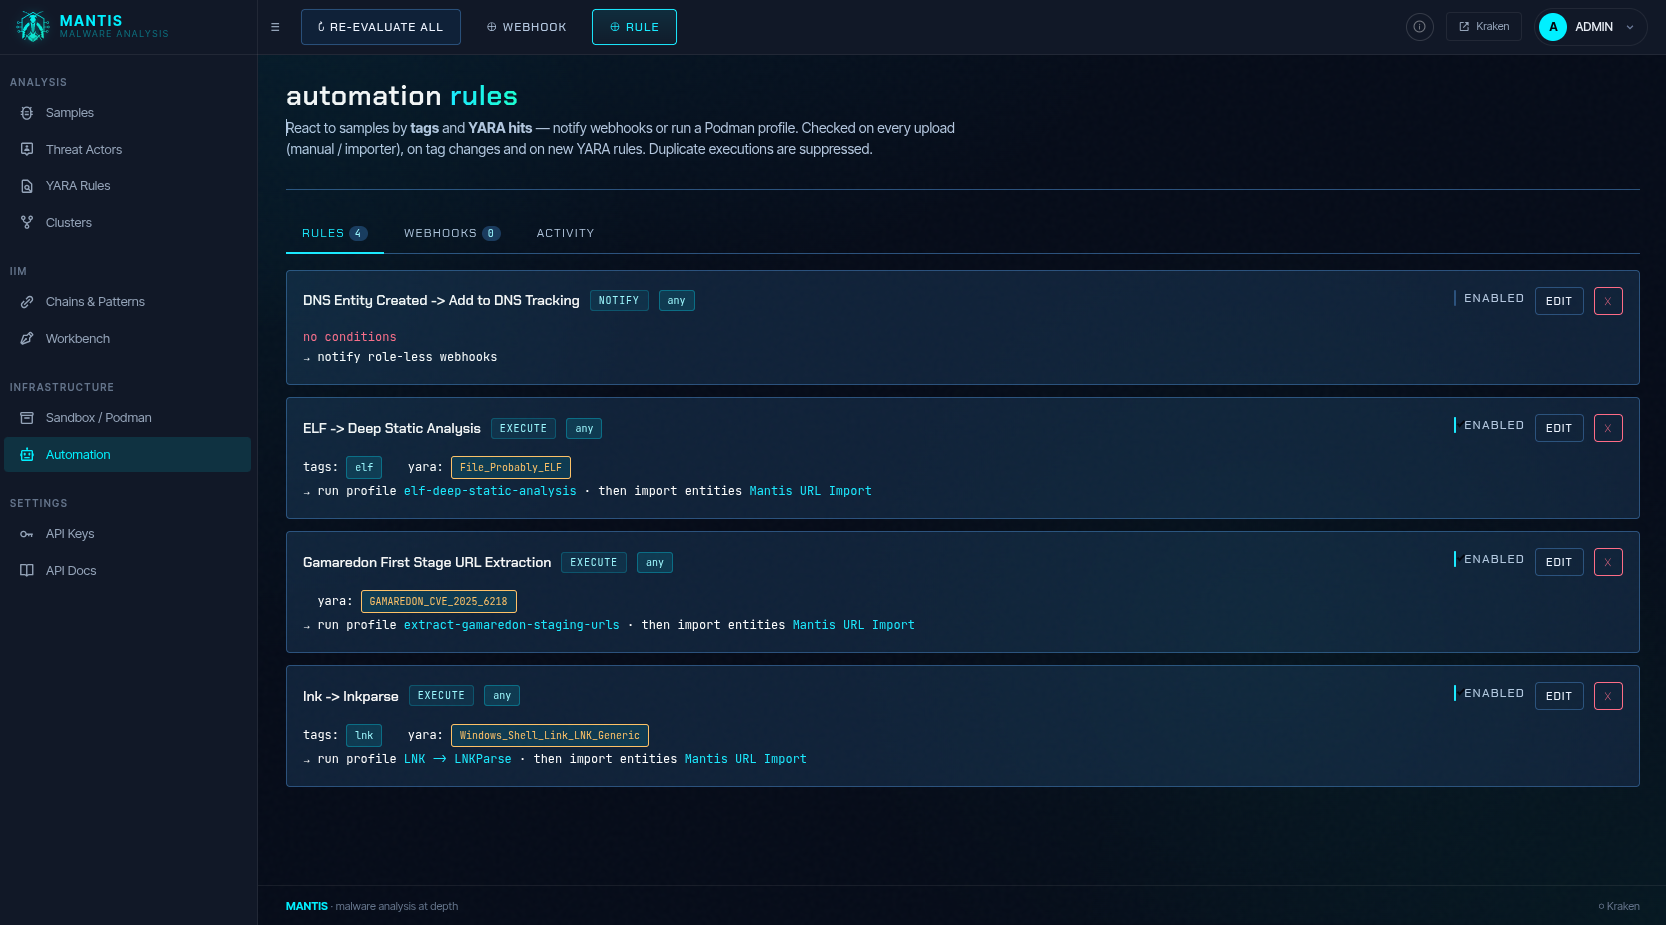Open API Docs page
1666x925 pixels.
coord(127,571)
